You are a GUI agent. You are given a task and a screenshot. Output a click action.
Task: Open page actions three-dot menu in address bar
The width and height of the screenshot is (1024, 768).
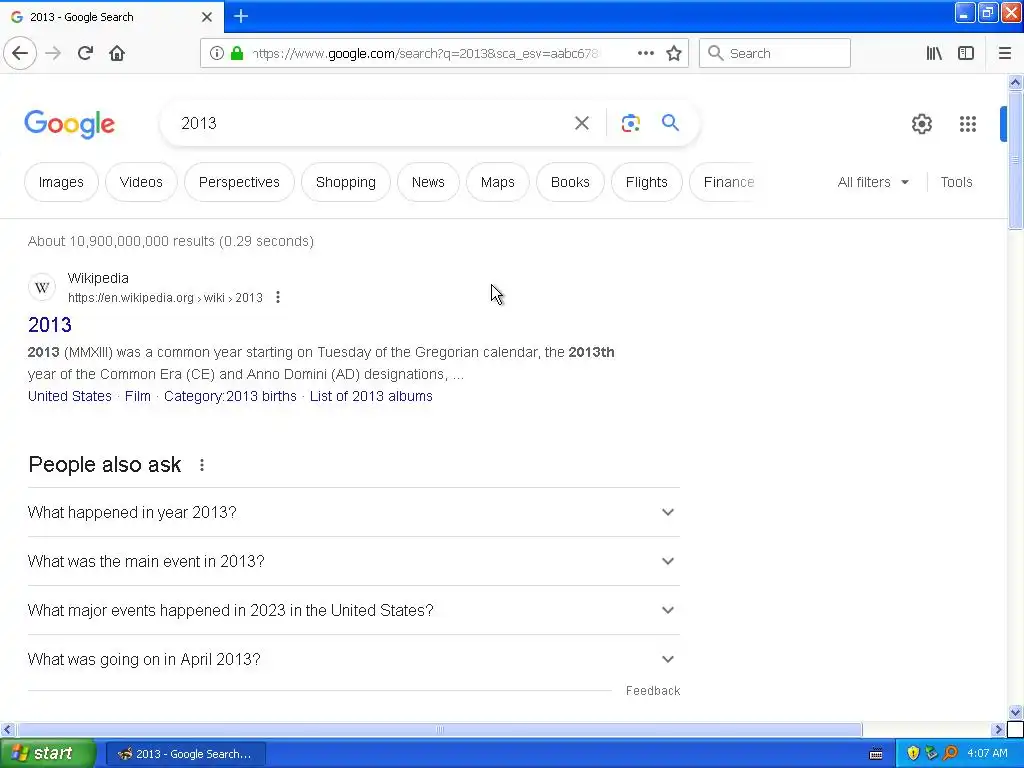[645, 53]
